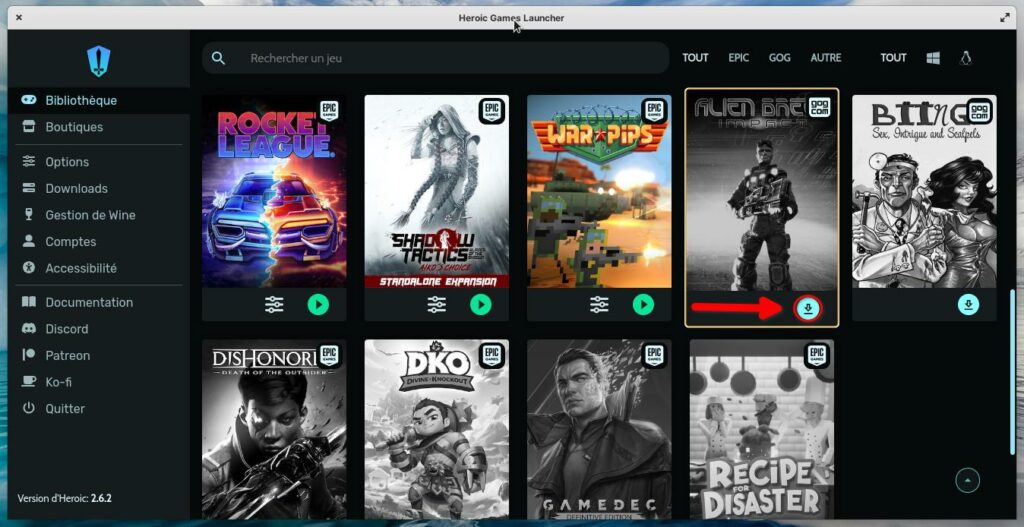Image resolution: width=1024 pixels, height=527 pixels.
Task: Open the Dishonored game cover thumbnail
Action: click(274, 430)
